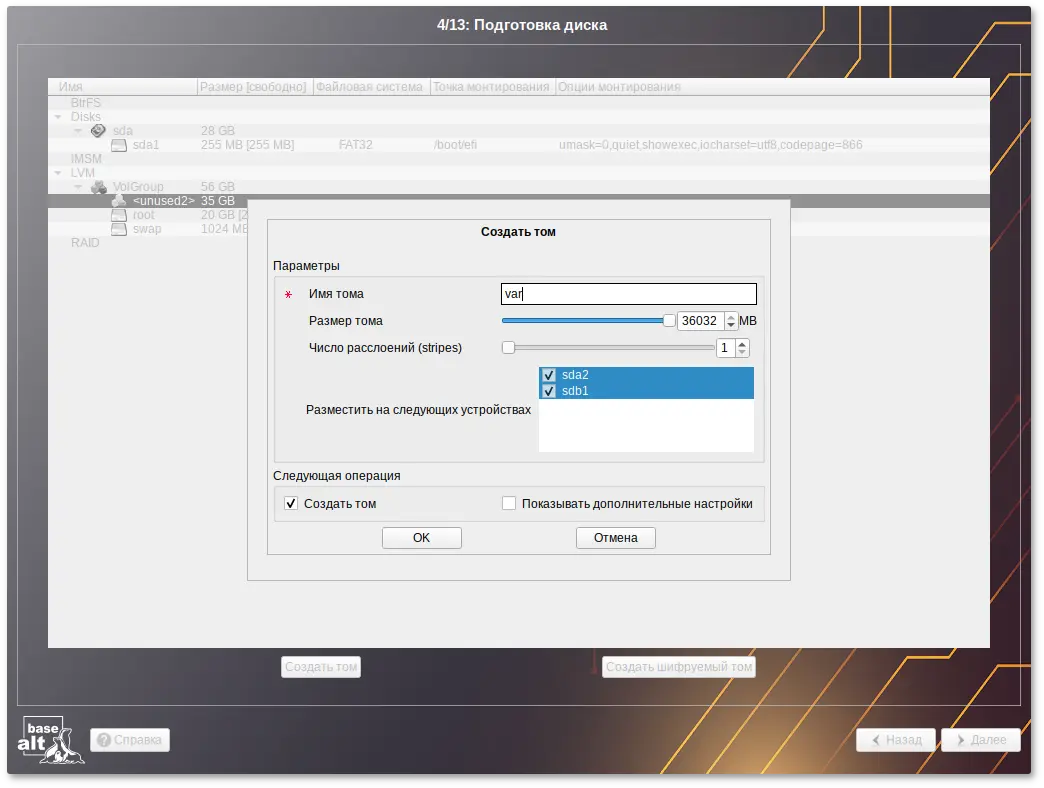Screen dimensions: 1044x788
Task: Click the volume size slider handle
Action: point(669,321)
